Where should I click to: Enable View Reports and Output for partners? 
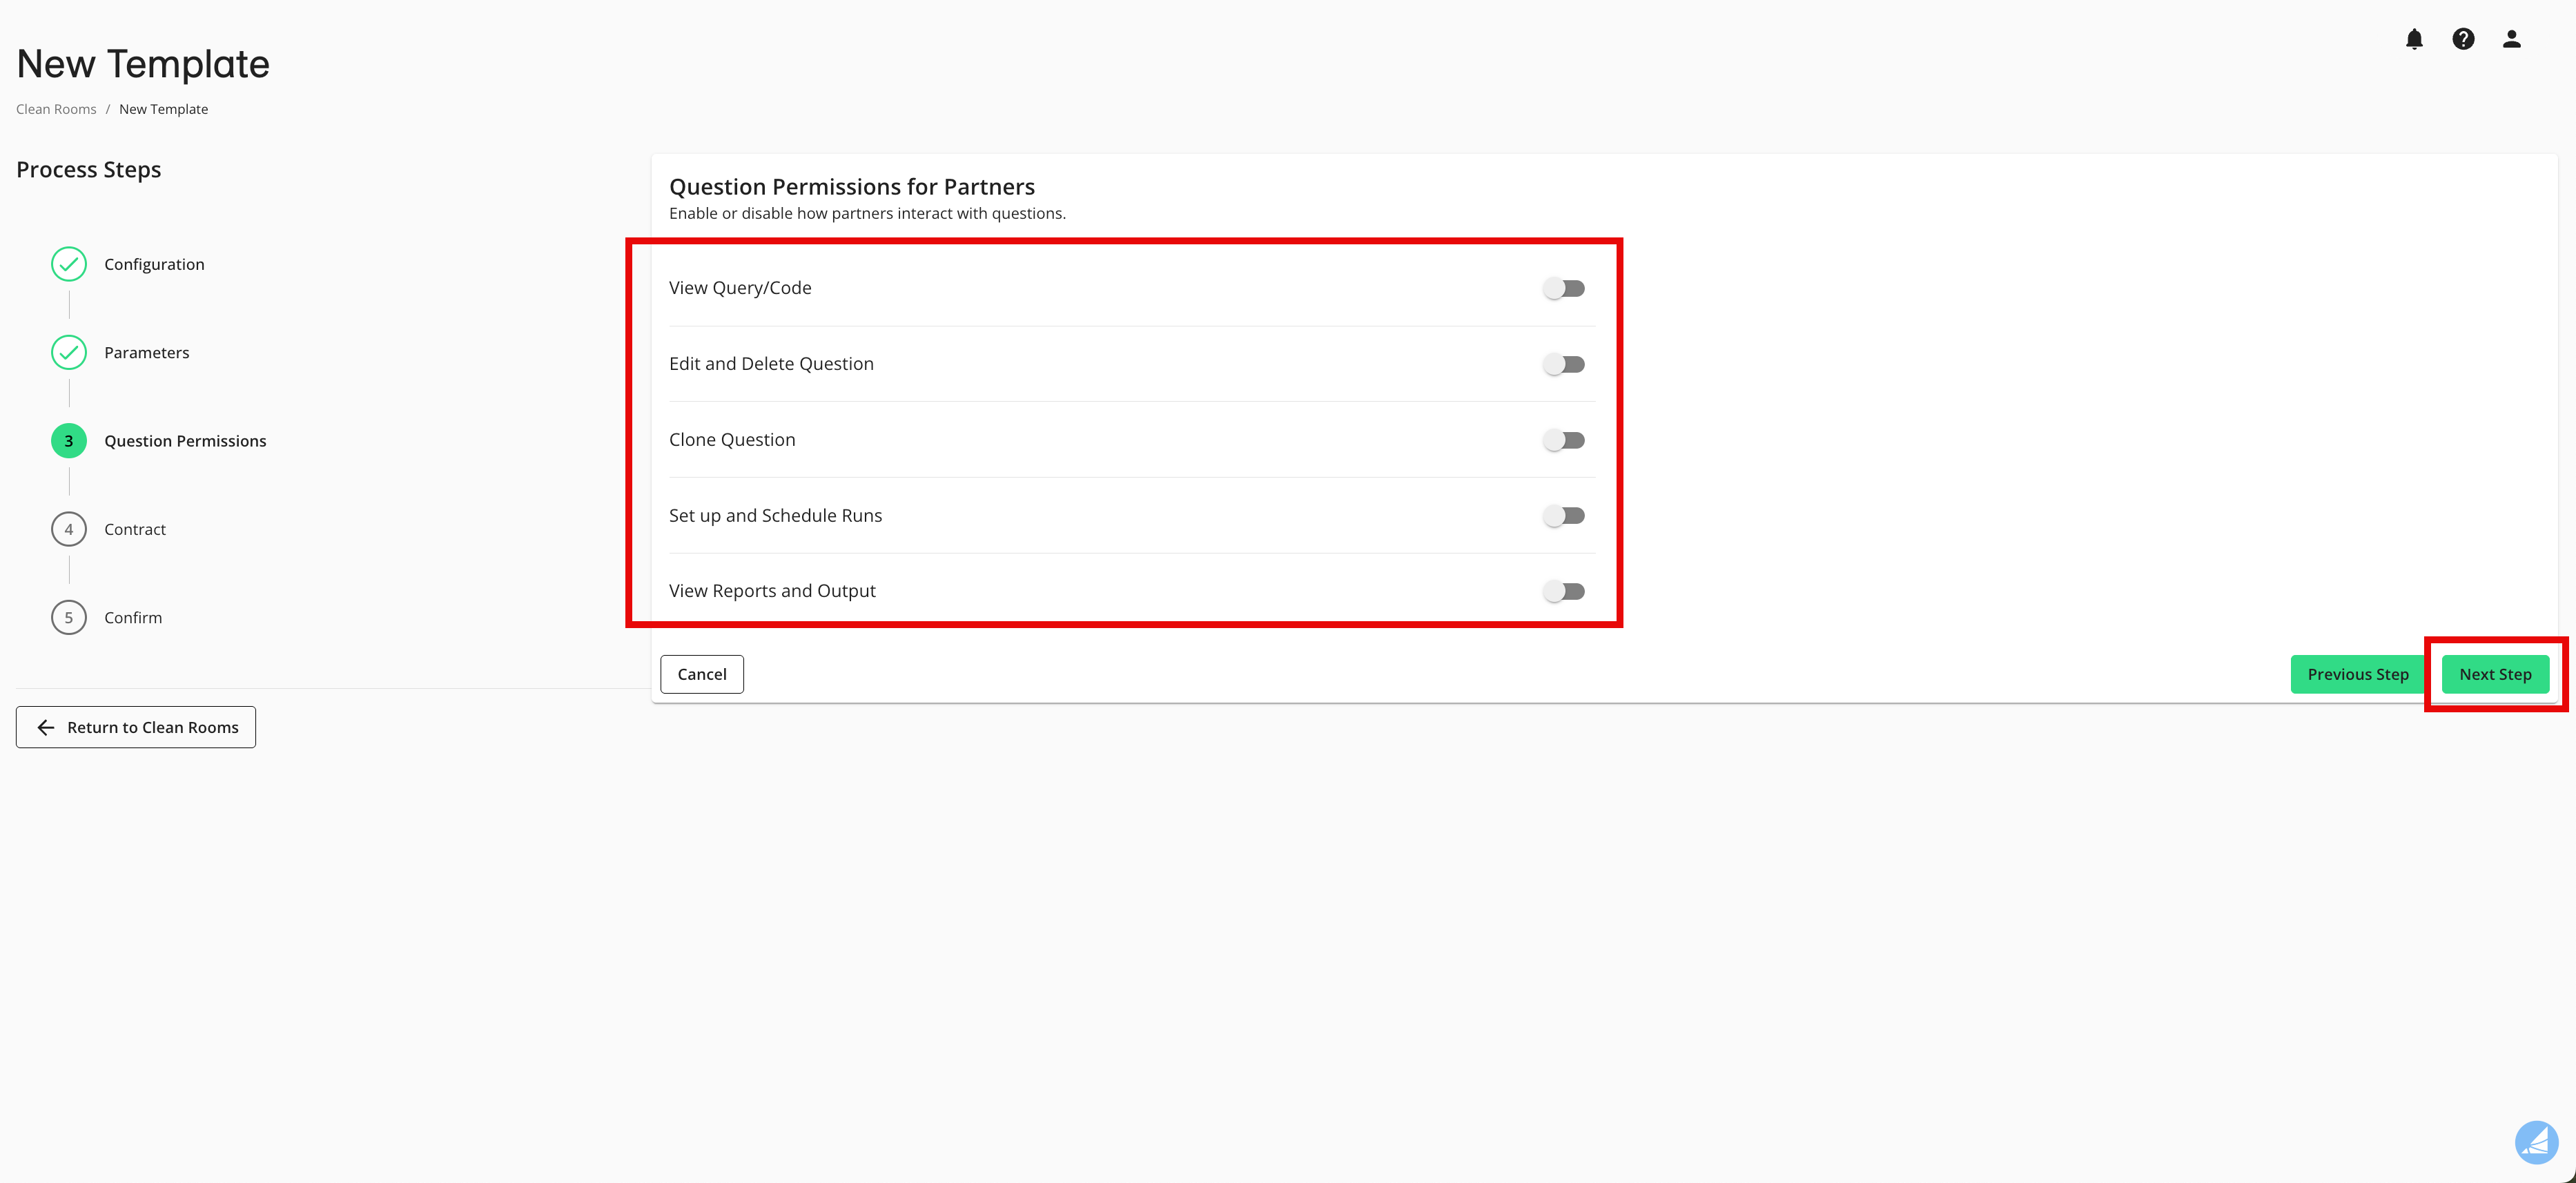[x=1564, y=591]
